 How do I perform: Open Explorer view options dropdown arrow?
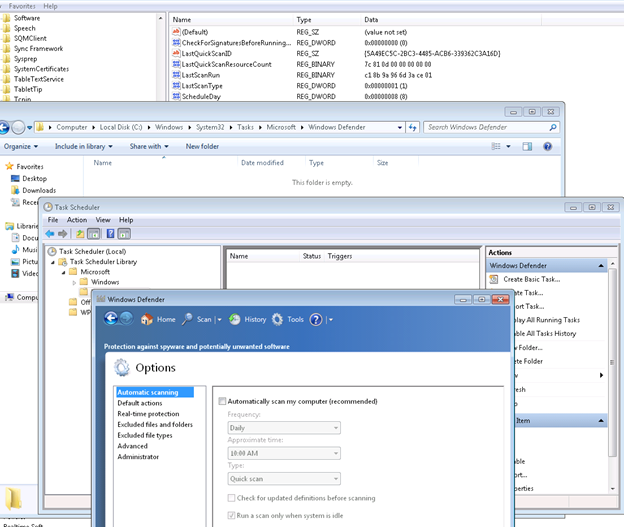click(x=508, y=146)
